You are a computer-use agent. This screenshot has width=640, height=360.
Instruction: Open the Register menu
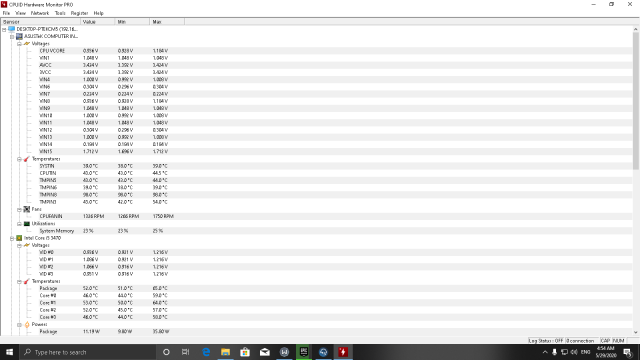pos(79,13)
